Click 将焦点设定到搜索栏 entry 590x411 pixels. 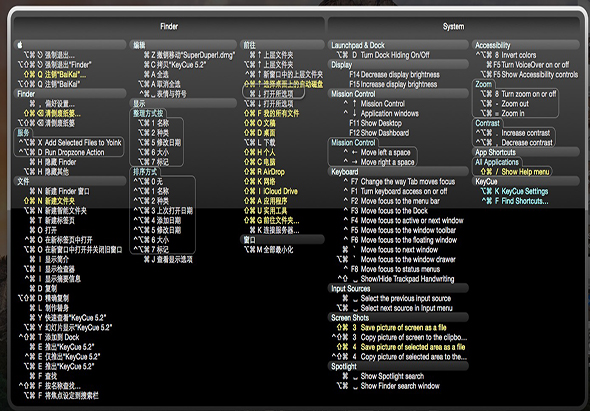click(61, 396)
